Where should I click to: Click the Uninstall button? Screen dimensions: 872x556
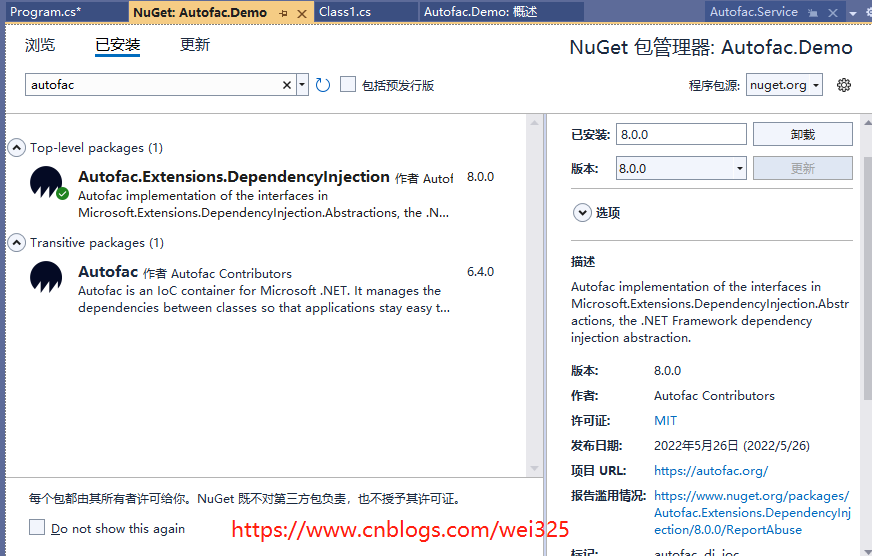(x=802, y=135)
